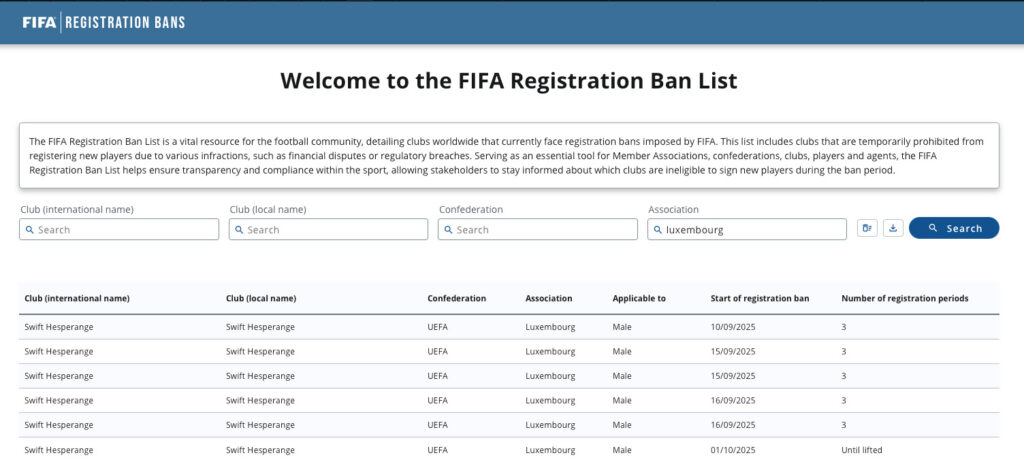Click the Applicable to column header
Screen dimensions: 1024x466
[639, 298]
